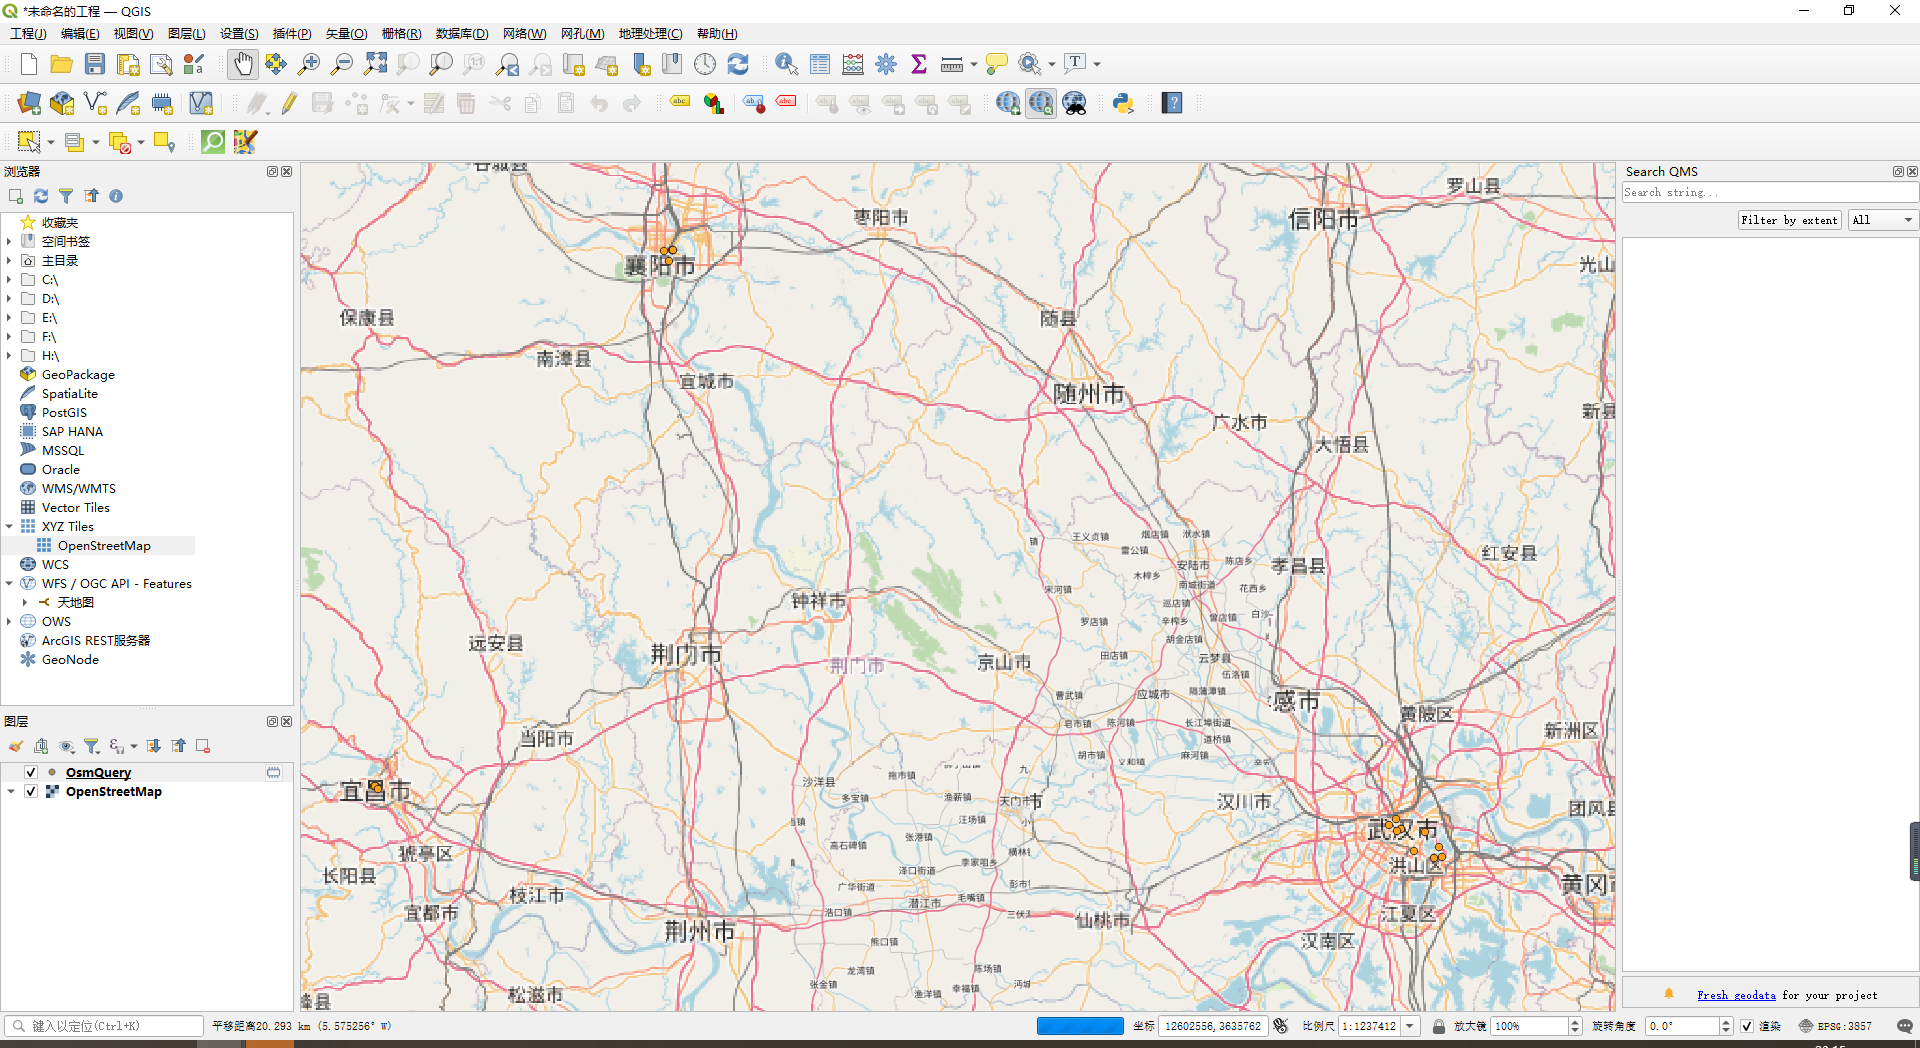Refresh the map canvas
1920x1048 pixels.
[x=738, y=64]
